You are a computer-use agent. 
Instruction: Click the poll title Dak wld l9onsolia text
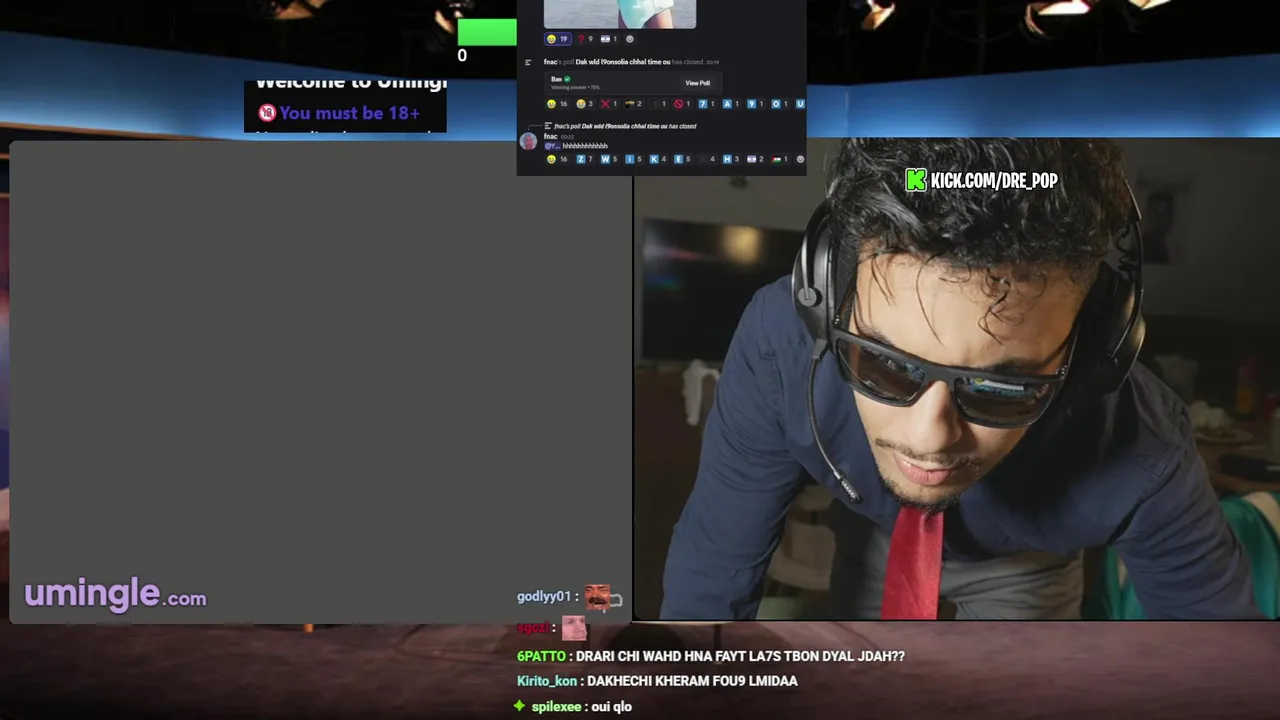click(623, 62)
